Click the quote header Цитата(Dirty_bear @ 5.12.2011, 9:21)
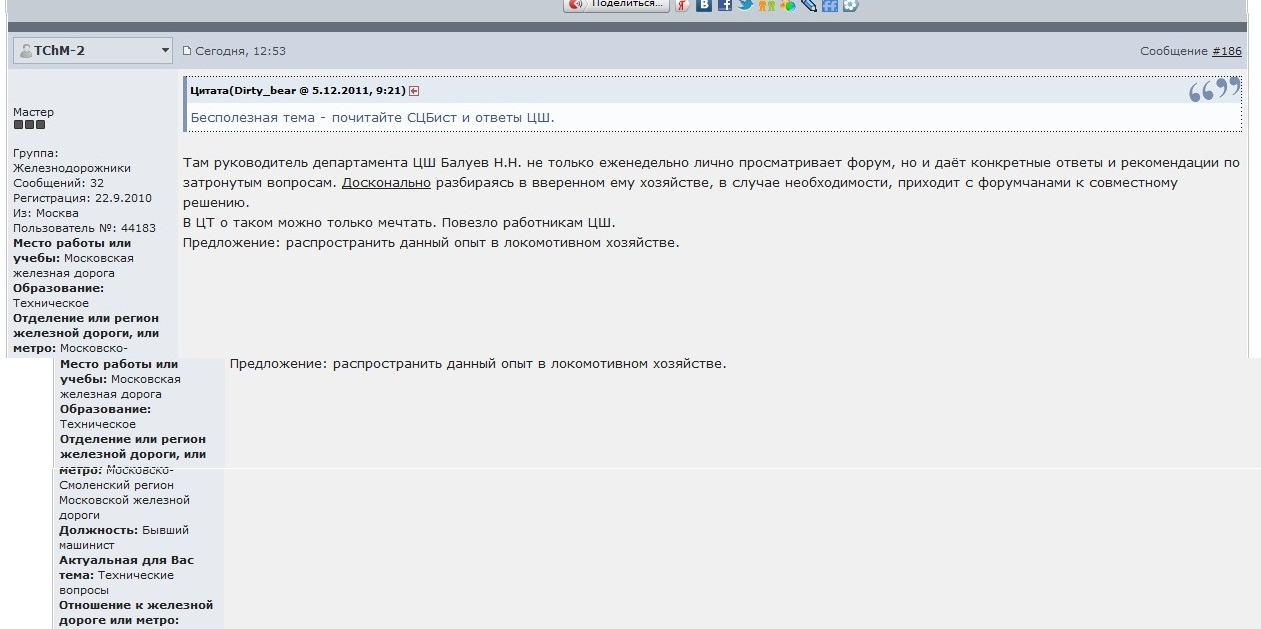The image size is (1261, 629). tap(298, 91)
